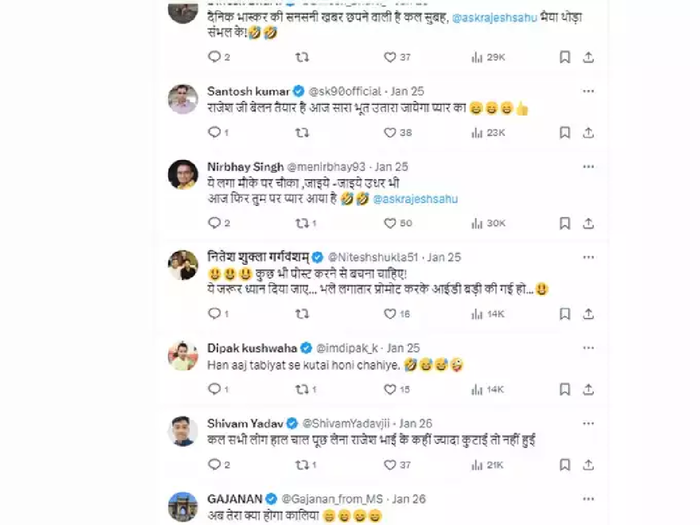Share Santosh kumar's tweet
The width and height of the screenshot is (700, 525).
coord(591,132)
